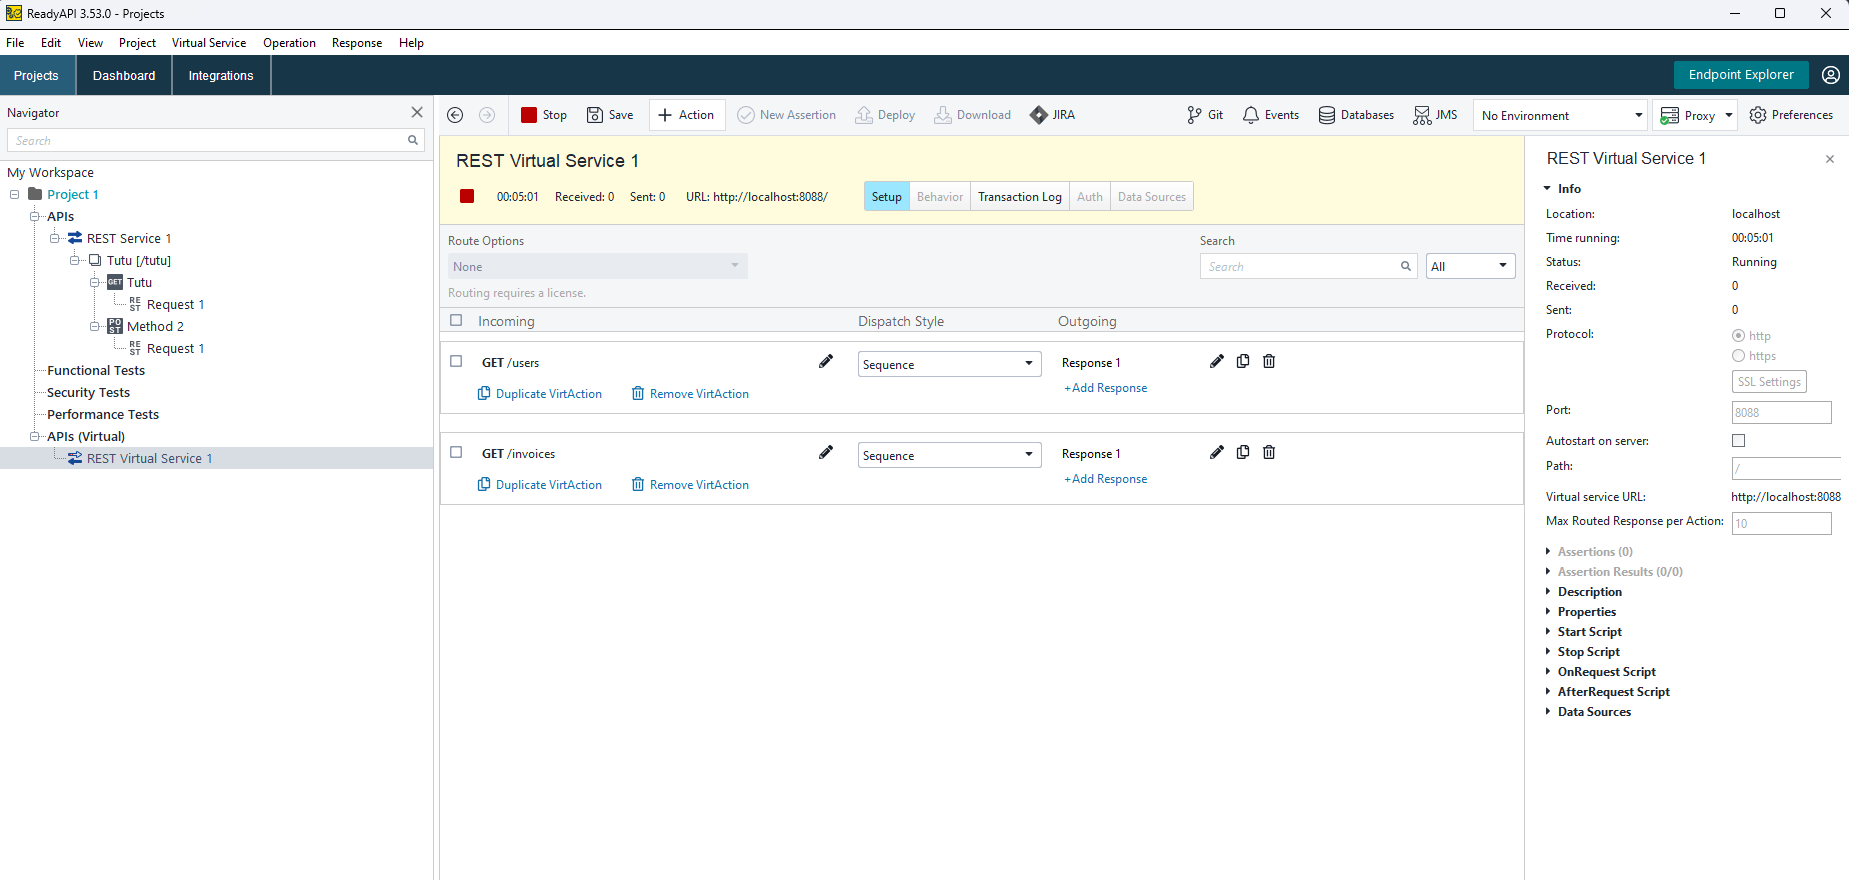Delete Response 1 of GET /invoices
Viewport: 1849px width, 880px height.
tap(1269, 453)
